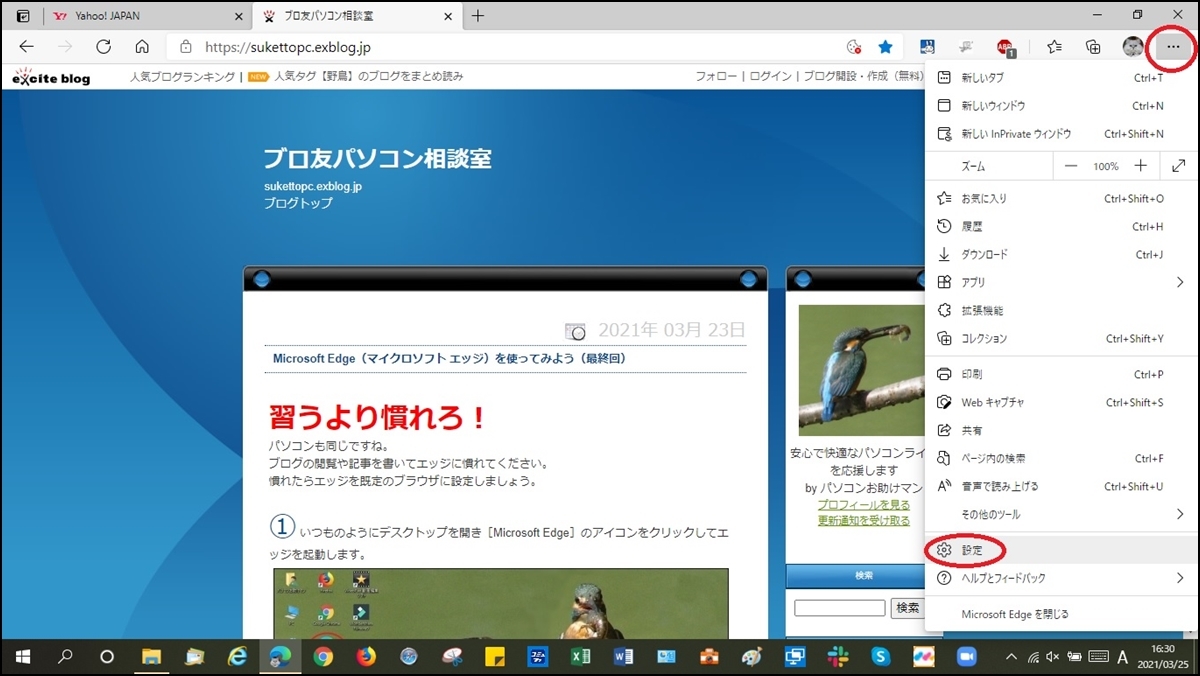The width and height of the screenshot is (1200, 676).
Task: Choose 新しいウィンドウ in the menu
Action: click(1061, 106)
